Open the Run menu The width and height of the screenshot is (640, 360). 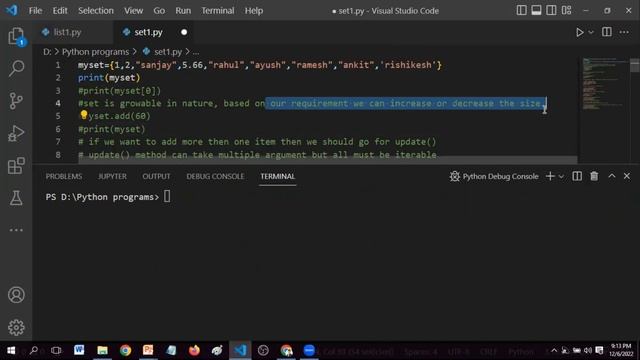click(183, 11)
